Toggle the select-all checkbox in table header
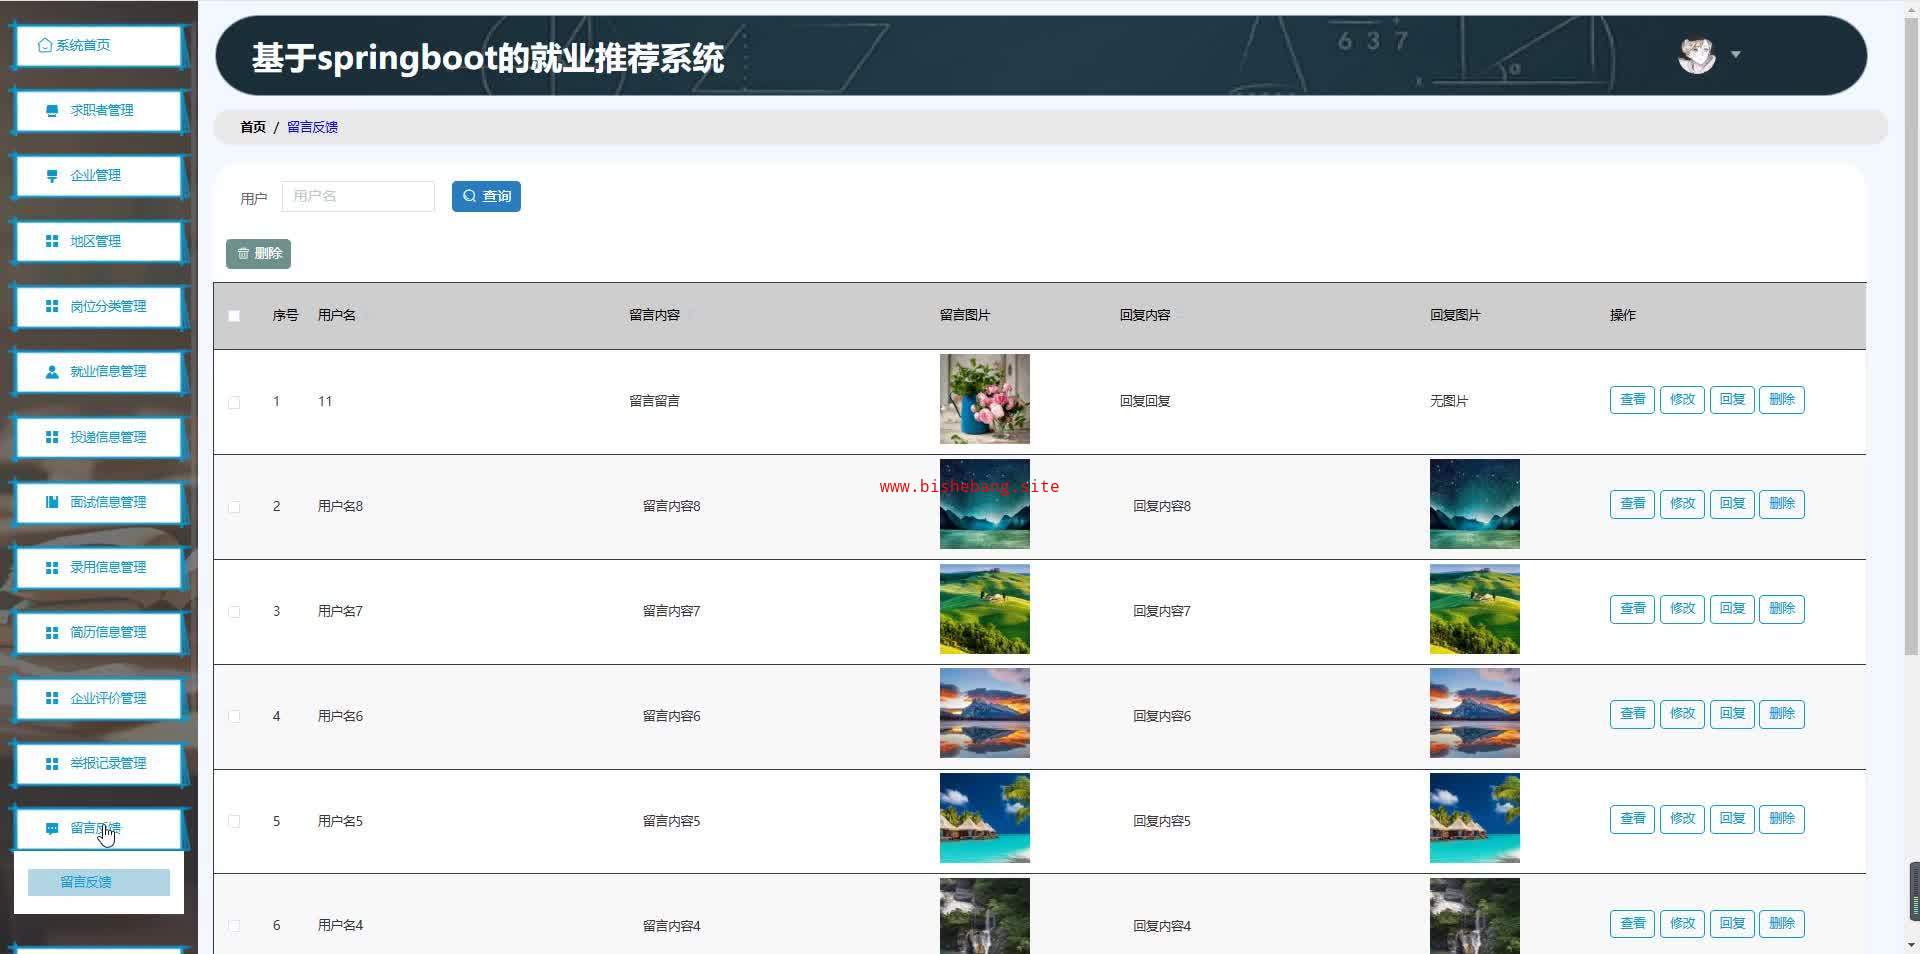The image size is (1920, 954). click(234, 316)
